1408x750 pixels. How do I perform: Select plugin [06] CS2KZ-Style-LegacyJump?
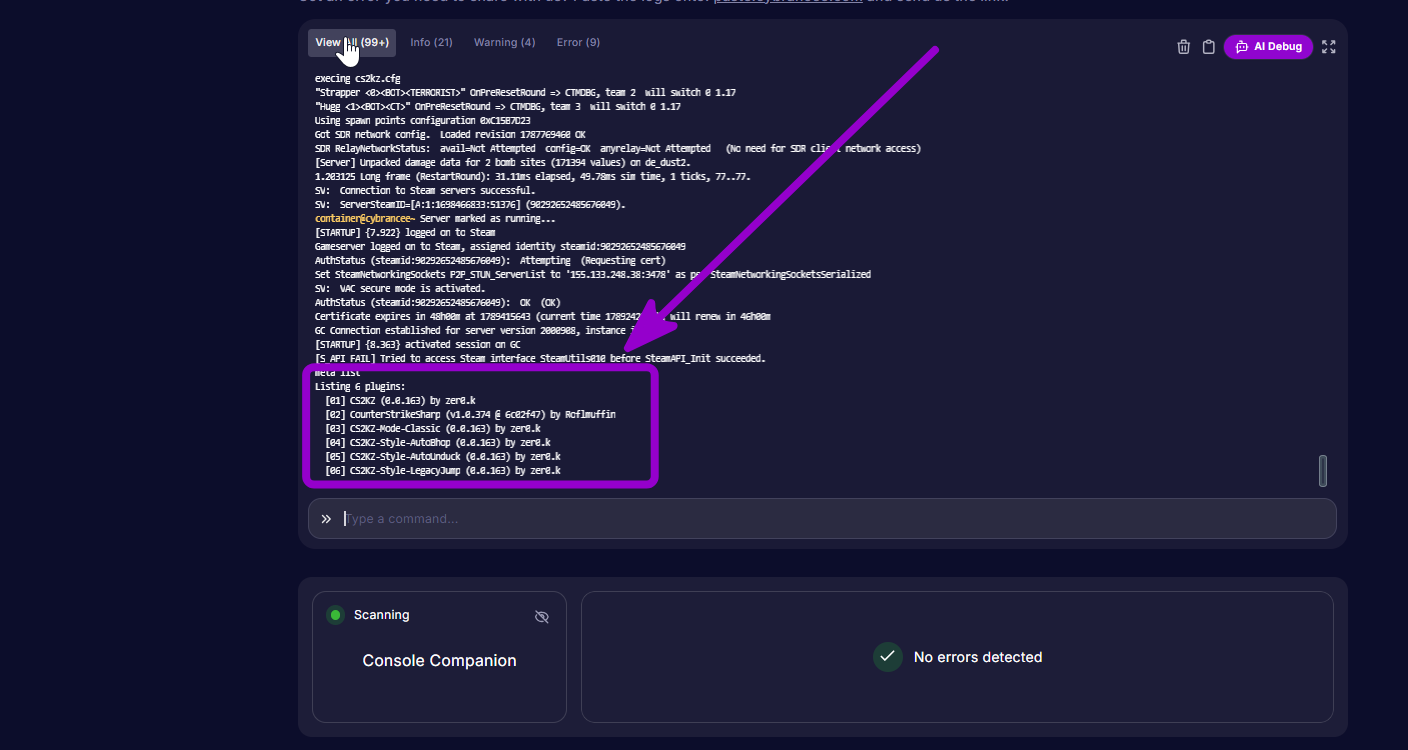442,470
